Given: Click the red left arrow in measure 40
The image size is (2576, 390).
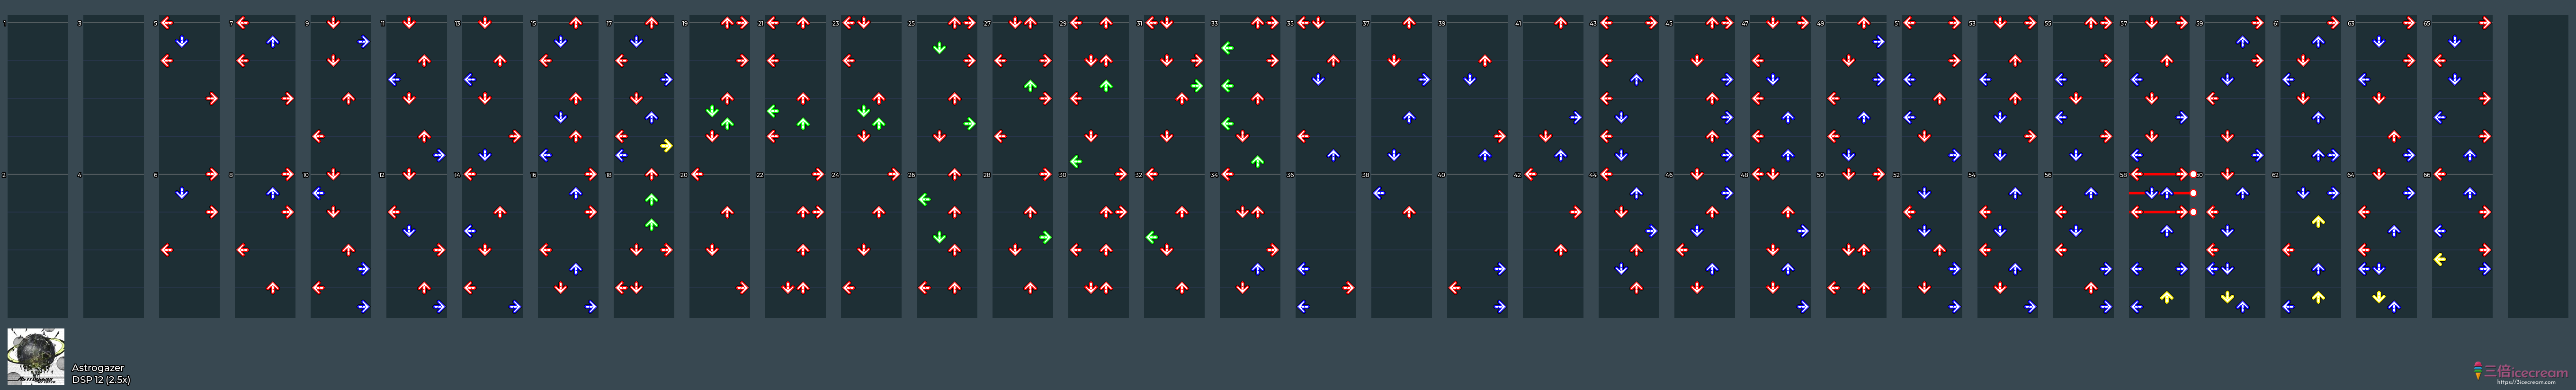Looking at the screenshot, I should 1455,288.
